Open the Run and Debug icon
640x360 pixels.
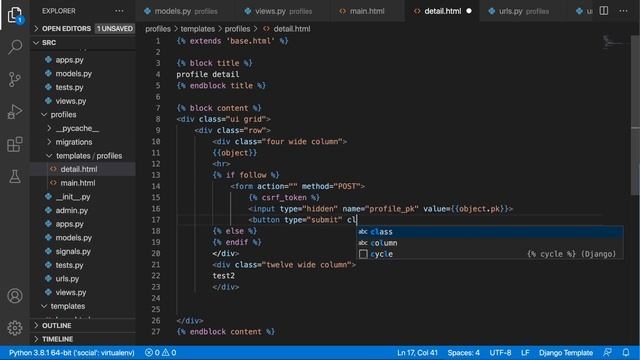click(x=15, y=111)
